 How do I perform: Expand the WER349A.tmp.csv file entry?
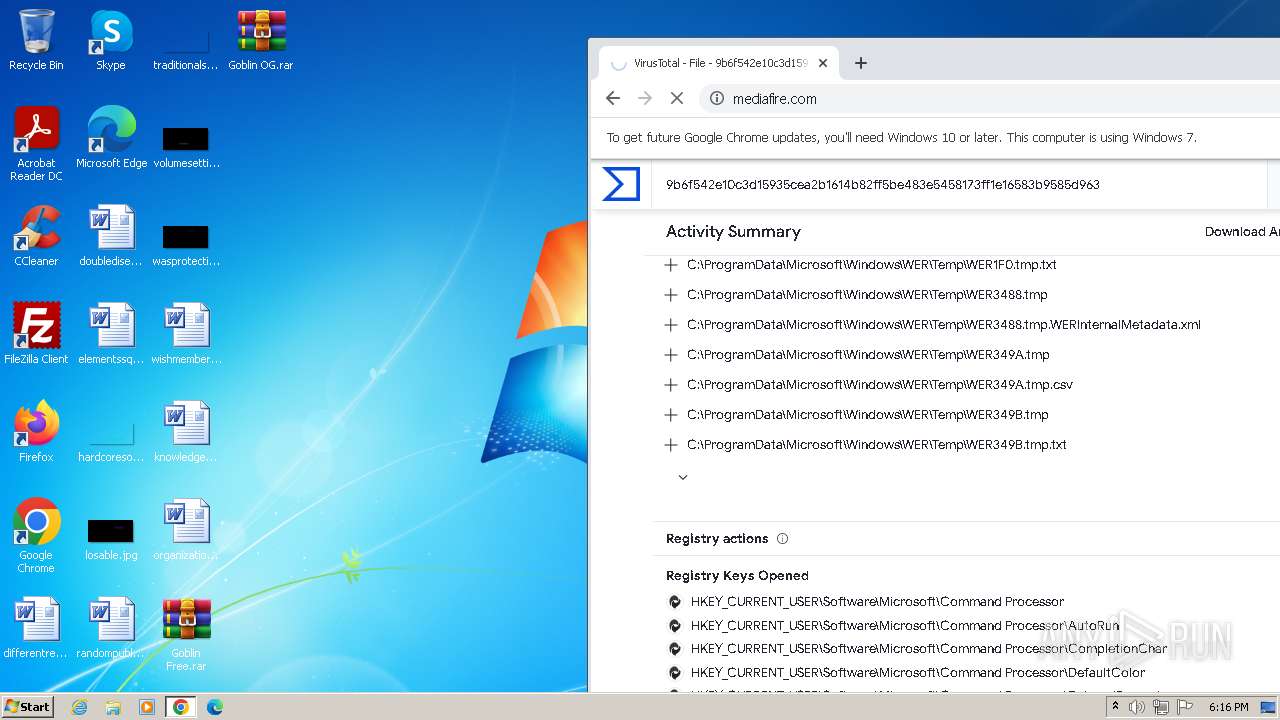coord(671,385)
